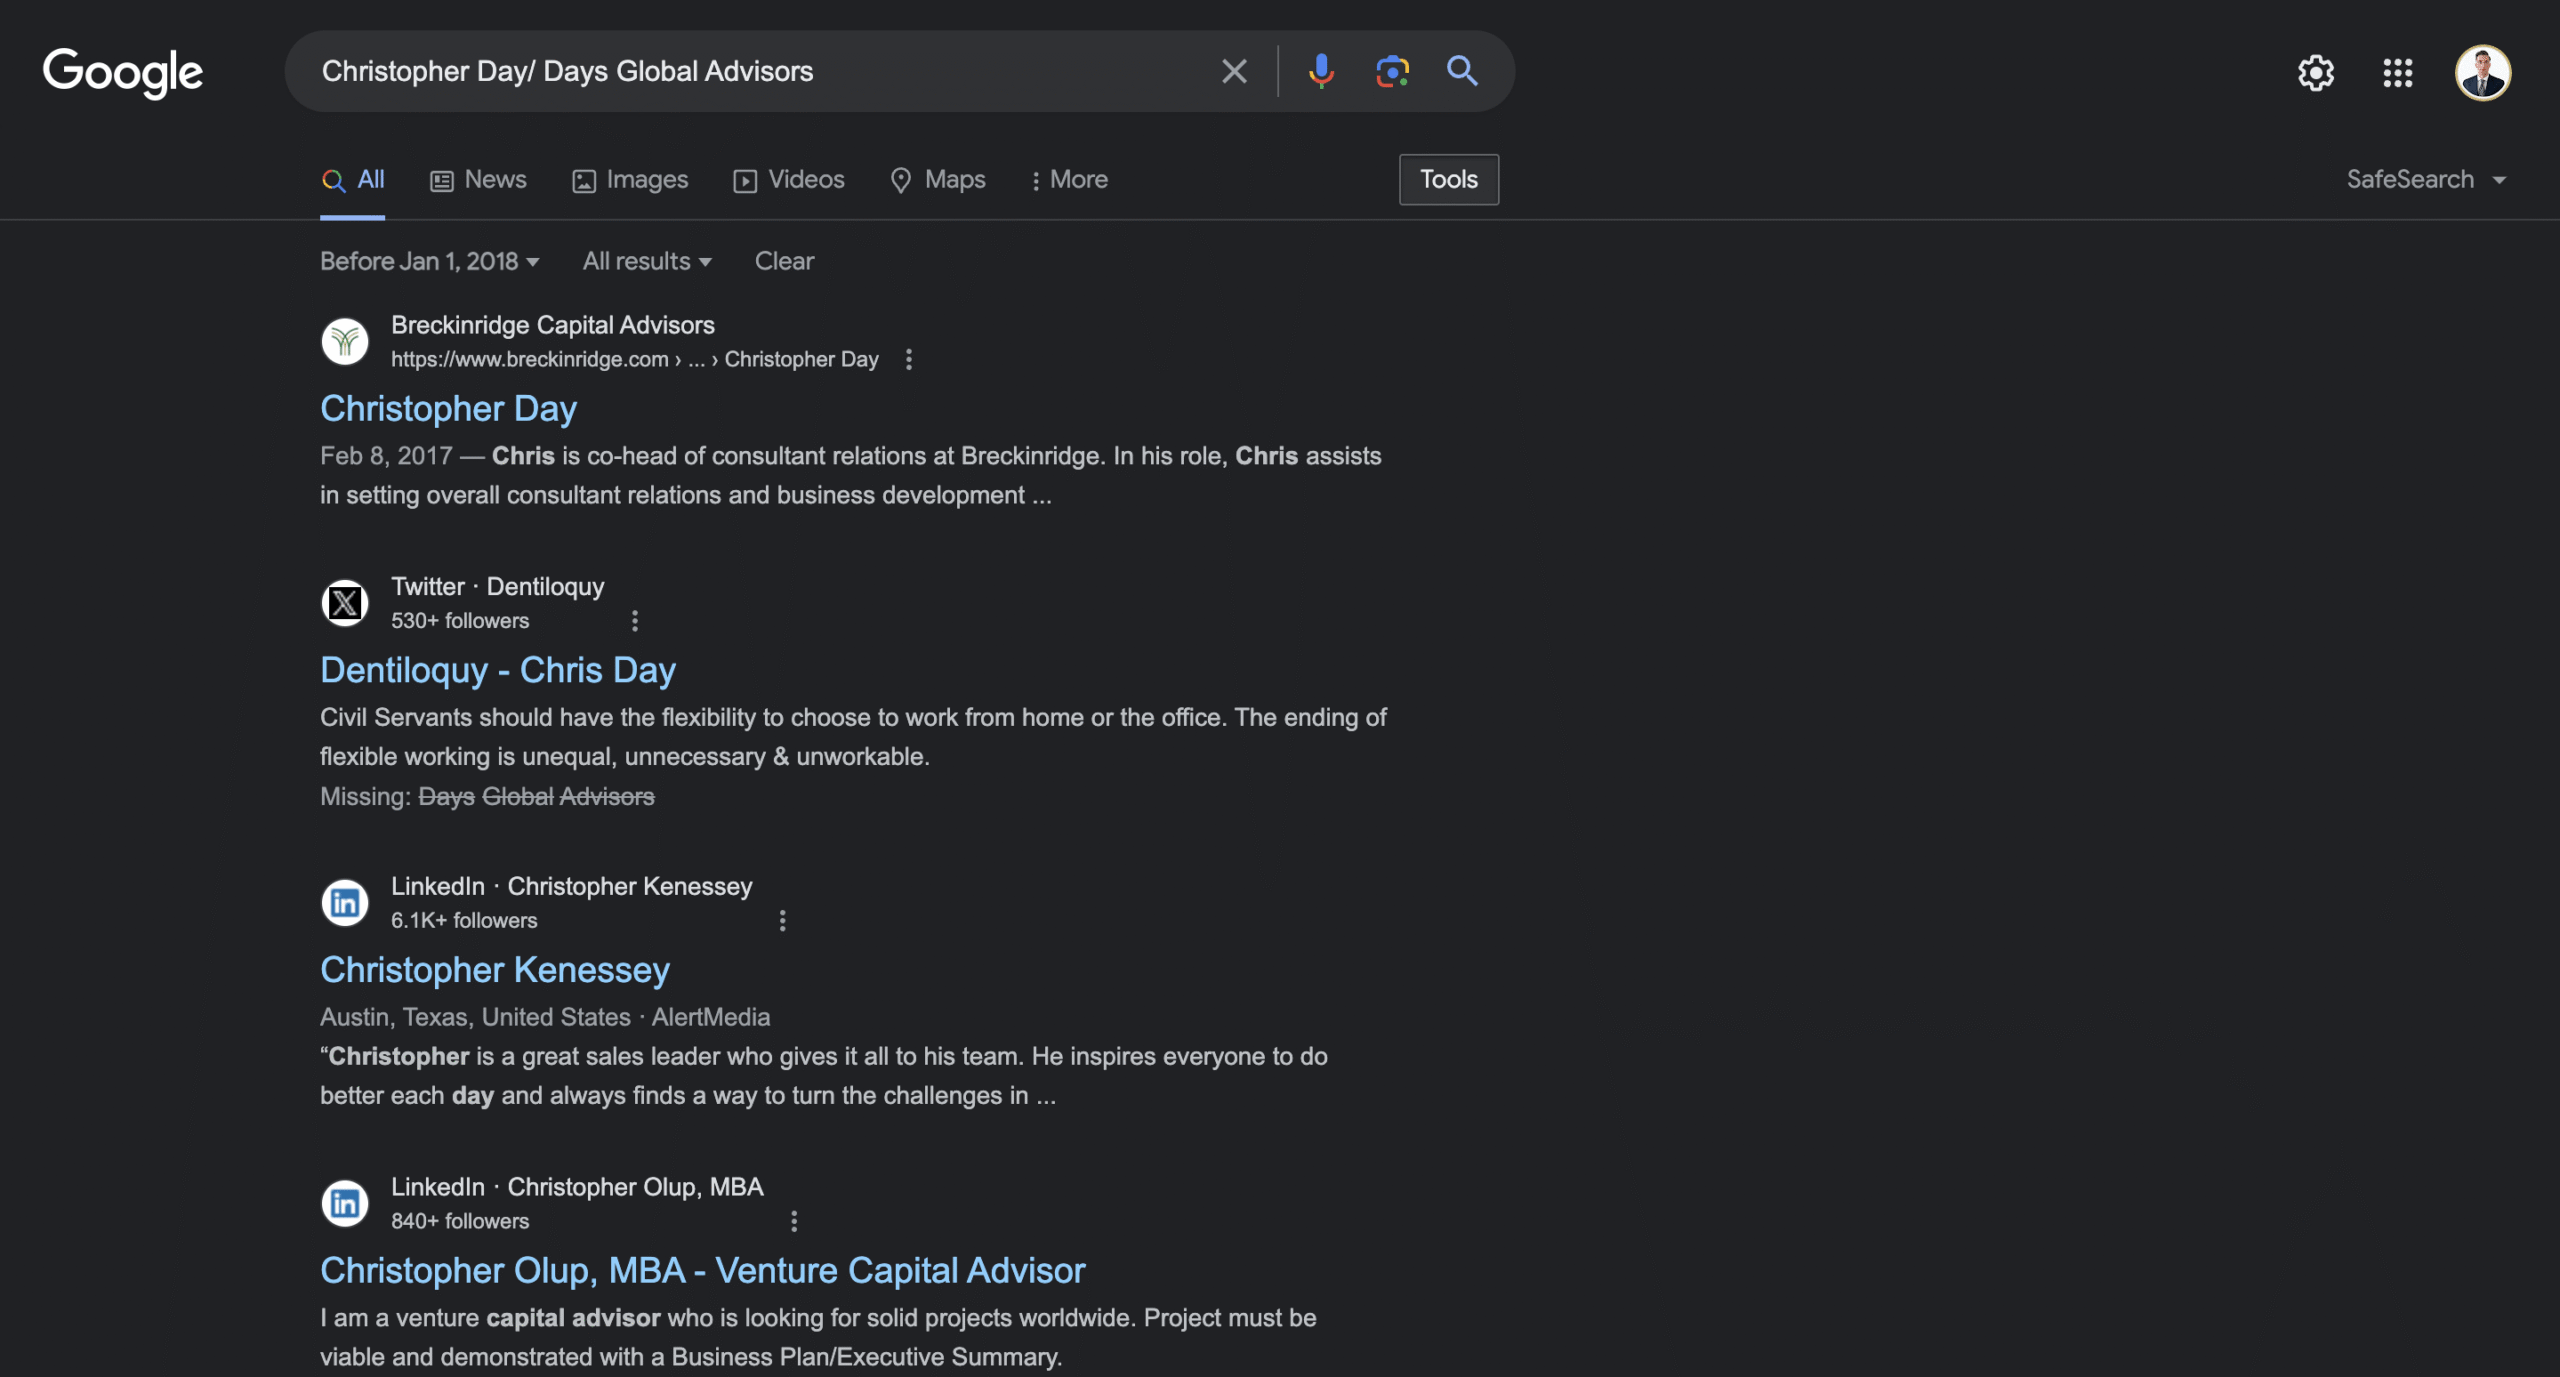Open the Before Jan 1, 2018 date filter

[x=430, y=261]
